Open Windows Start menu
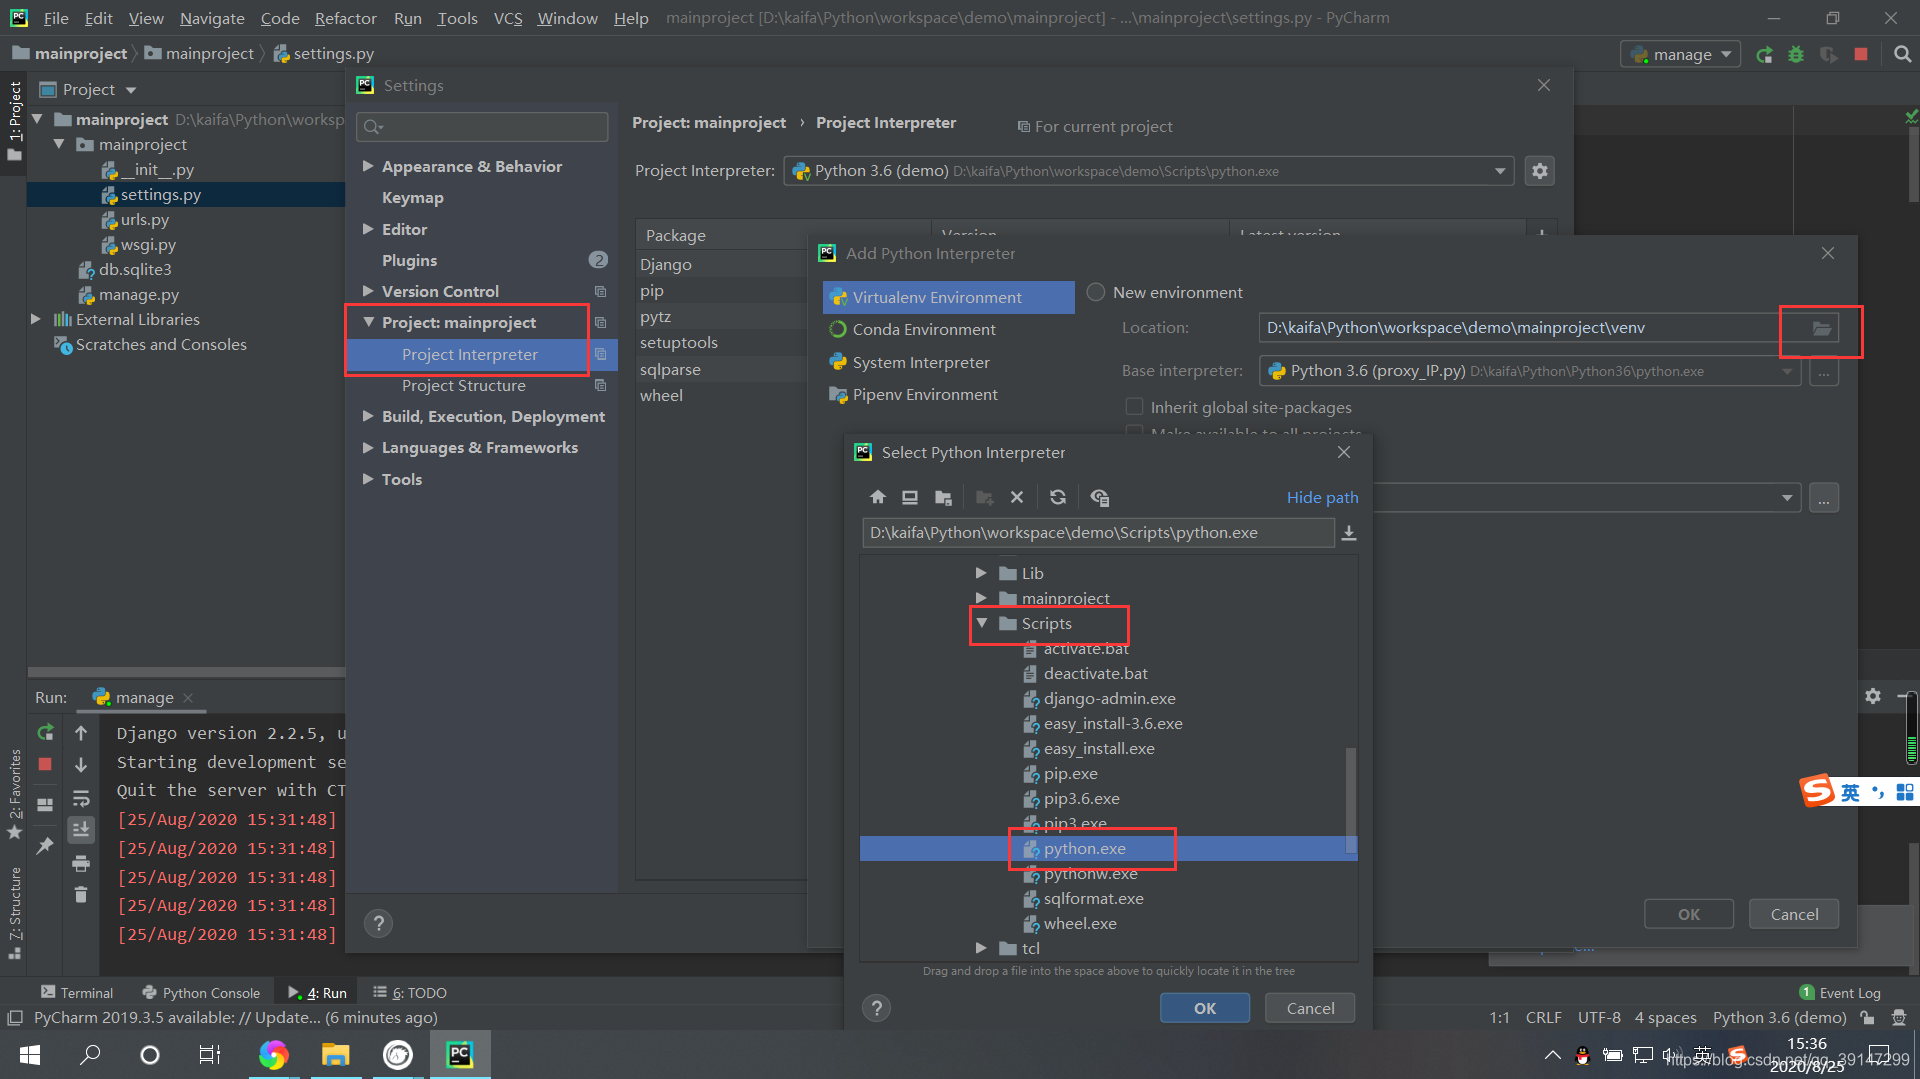The width and height of the screenshot is (1920, 1079). point(30,1055)
